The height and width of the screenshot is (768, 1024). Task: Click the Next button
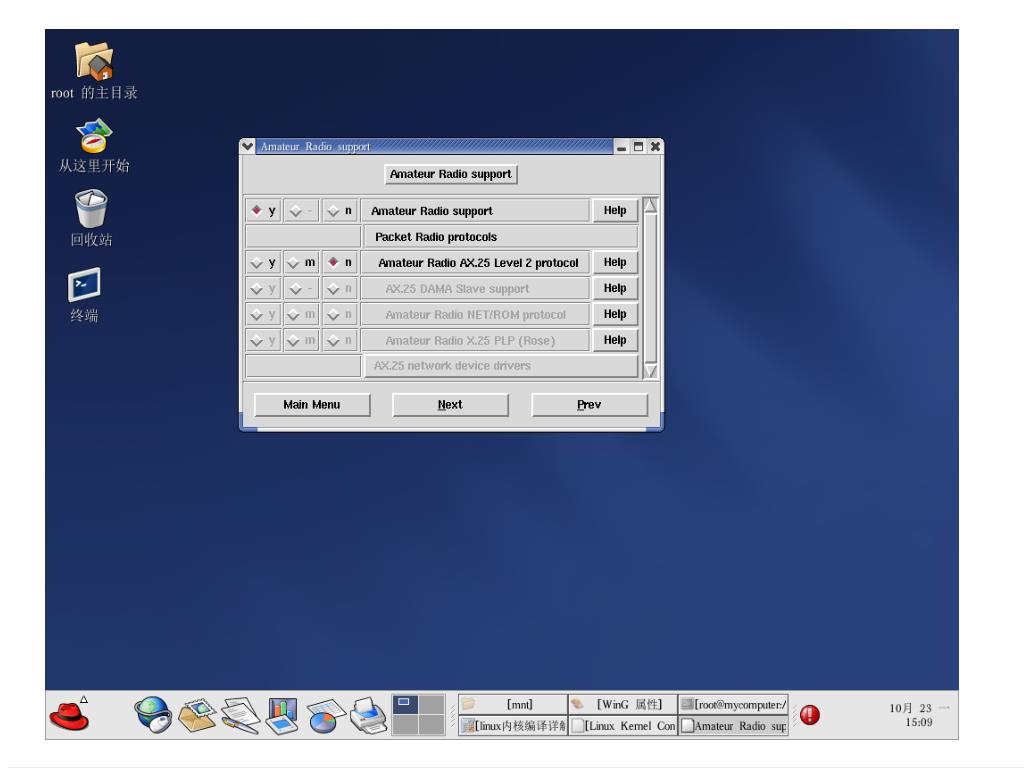tap(451, 405)
